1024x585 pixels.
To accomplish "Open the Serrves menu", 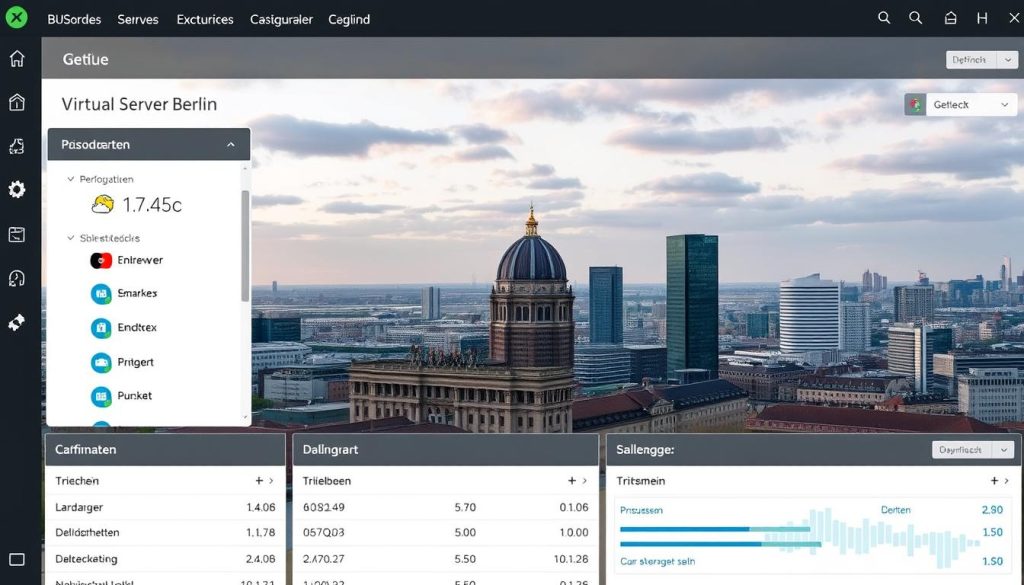I will point(138,20).
